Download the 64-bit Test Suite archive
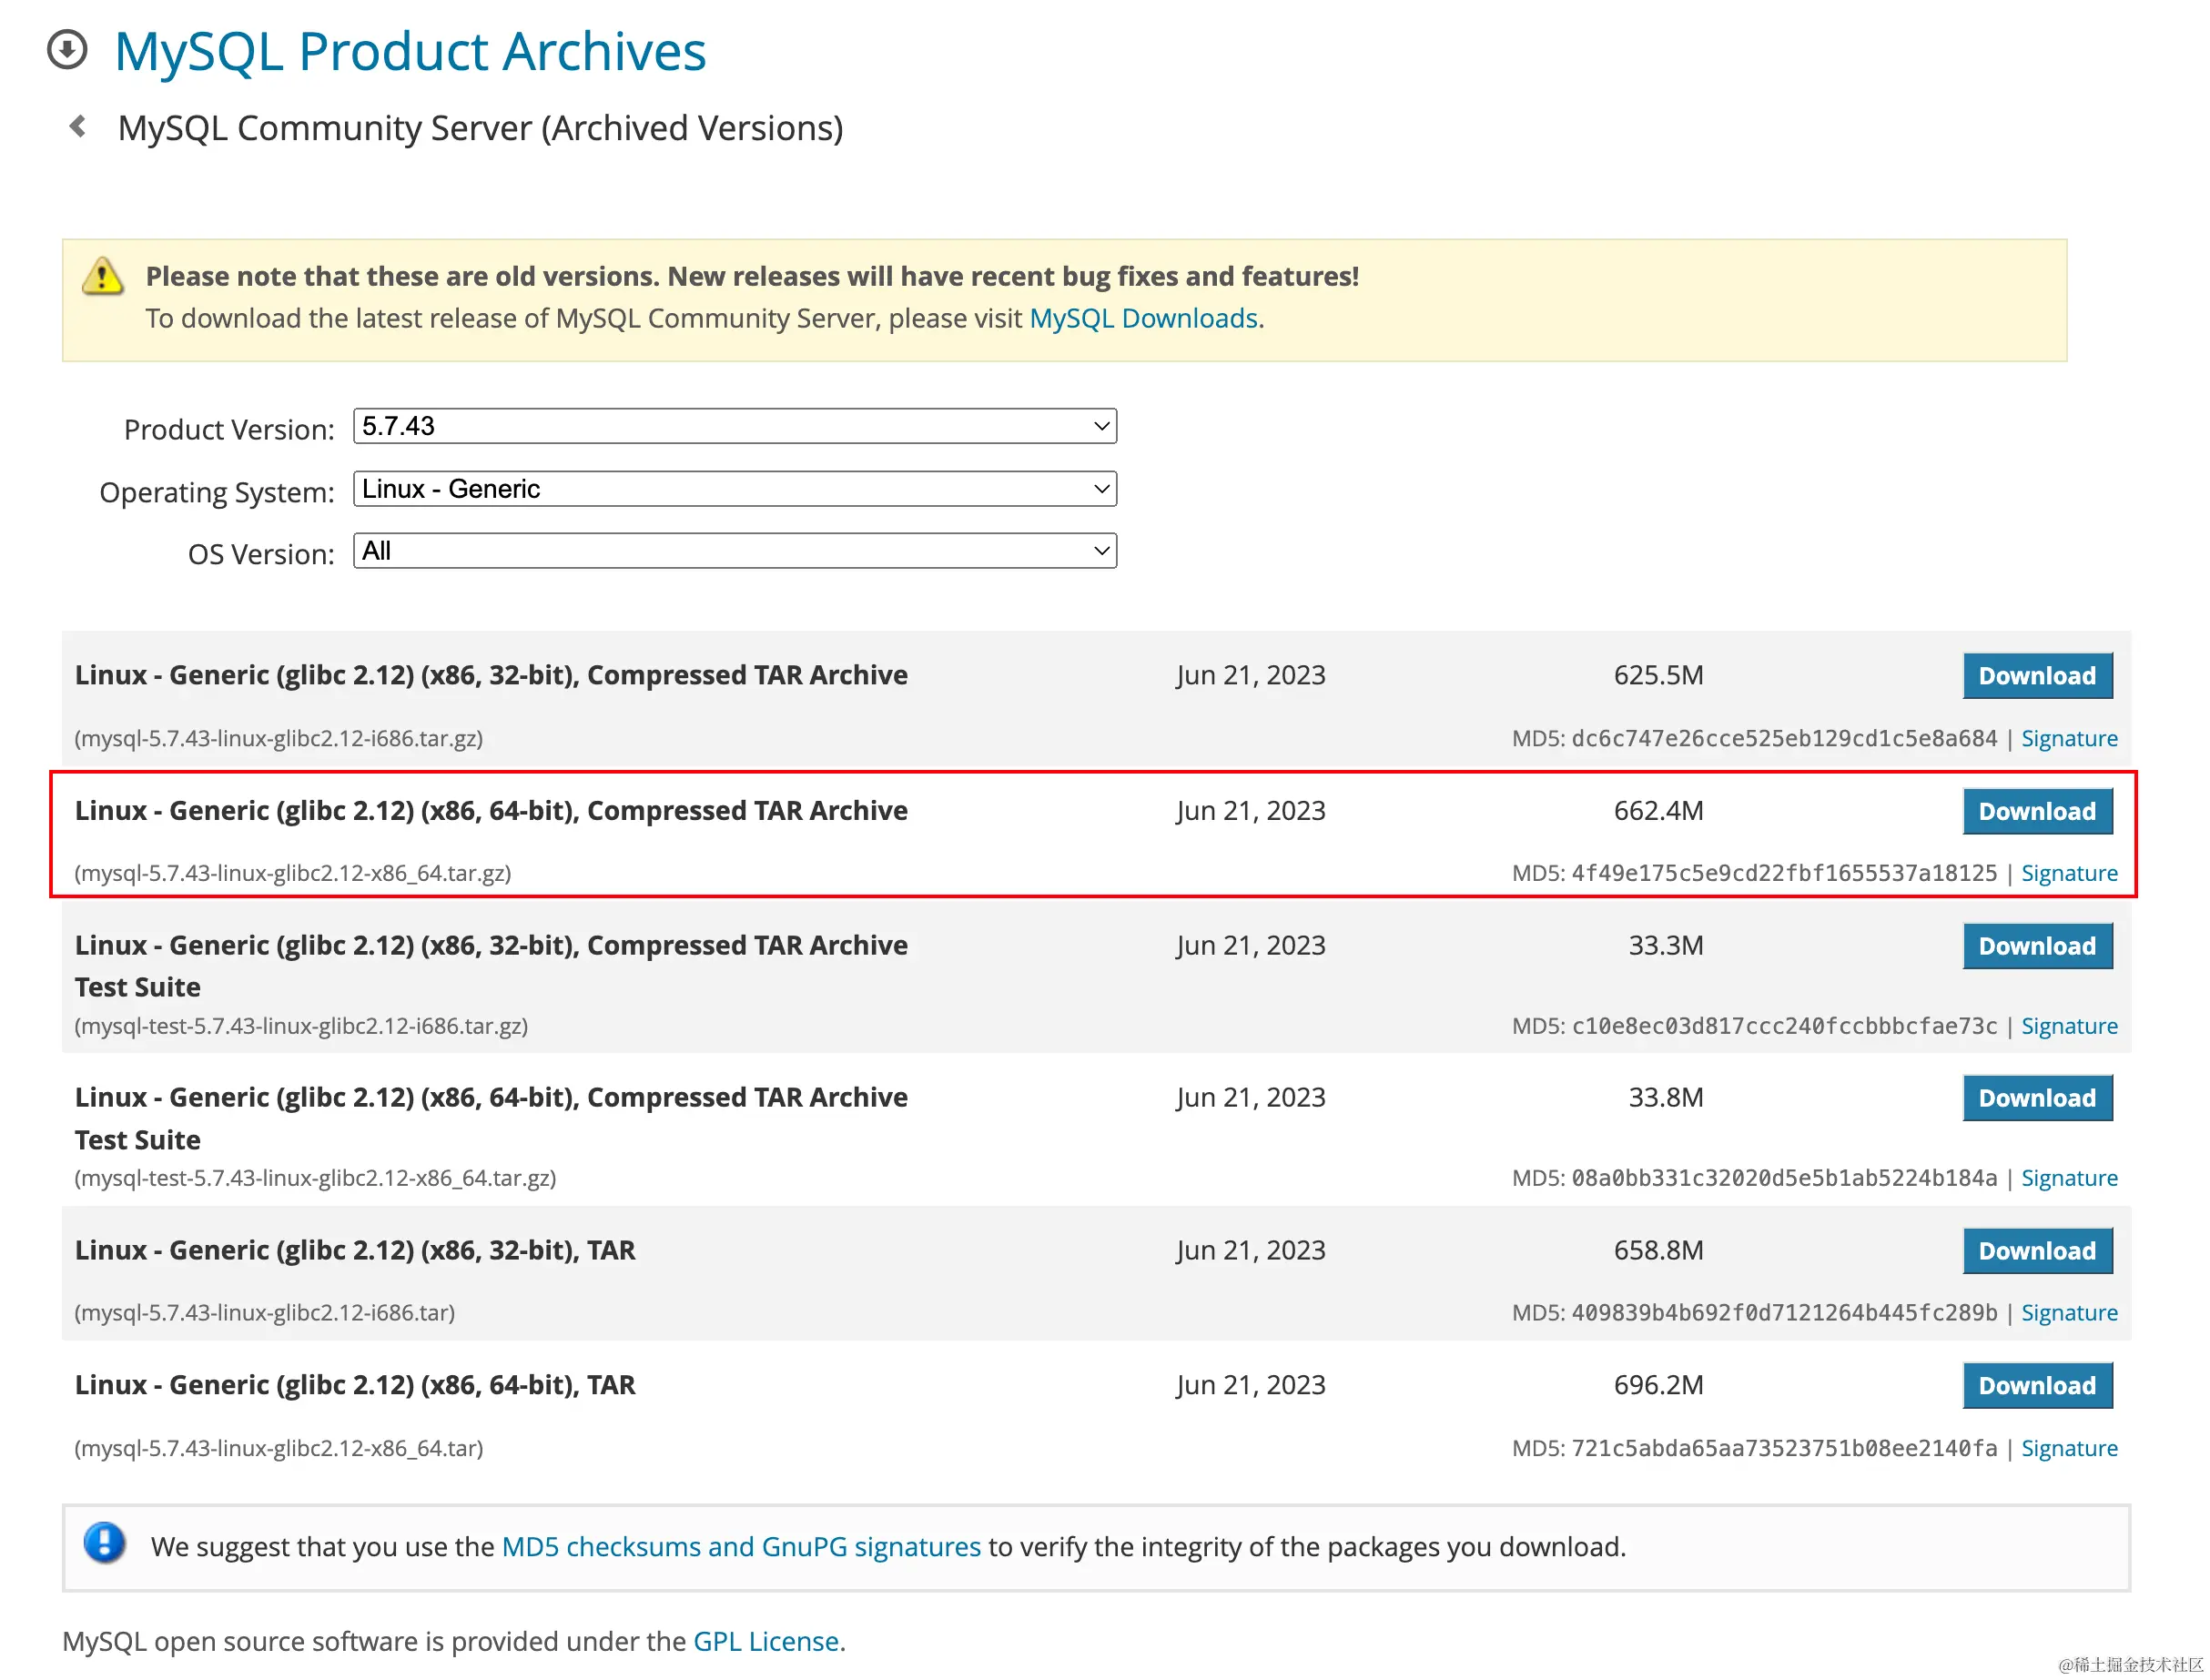 (2036, 1098)
